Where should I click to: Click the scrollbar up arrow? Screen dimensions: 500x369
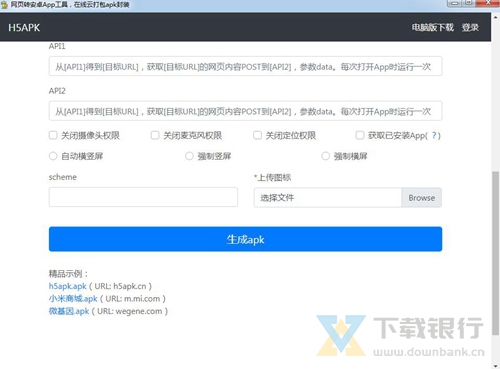pyautogui.click(x=496, y=17)
